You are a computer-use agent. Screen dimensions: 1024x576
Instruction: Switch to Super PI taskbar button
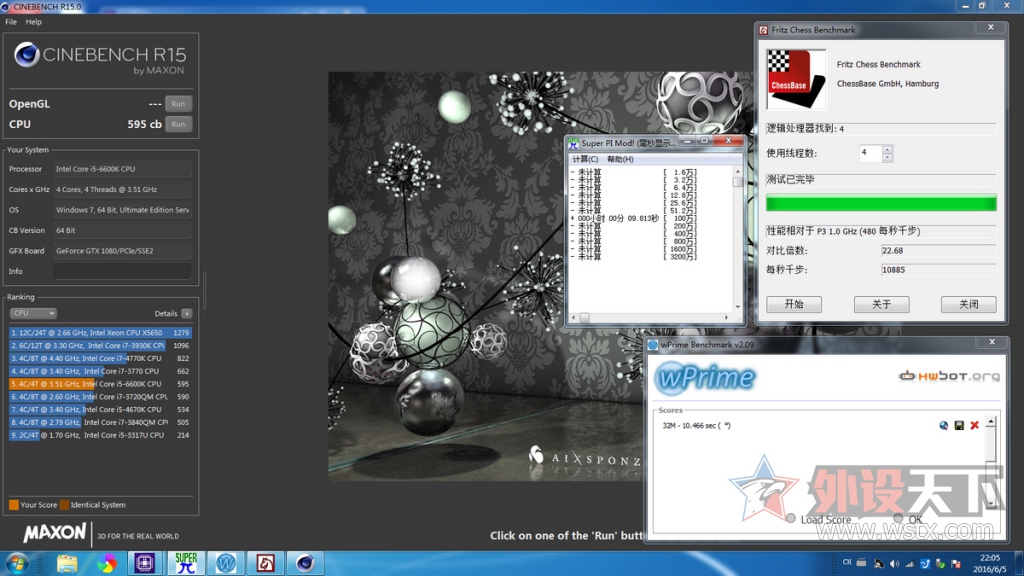click(x=186, y=563)
